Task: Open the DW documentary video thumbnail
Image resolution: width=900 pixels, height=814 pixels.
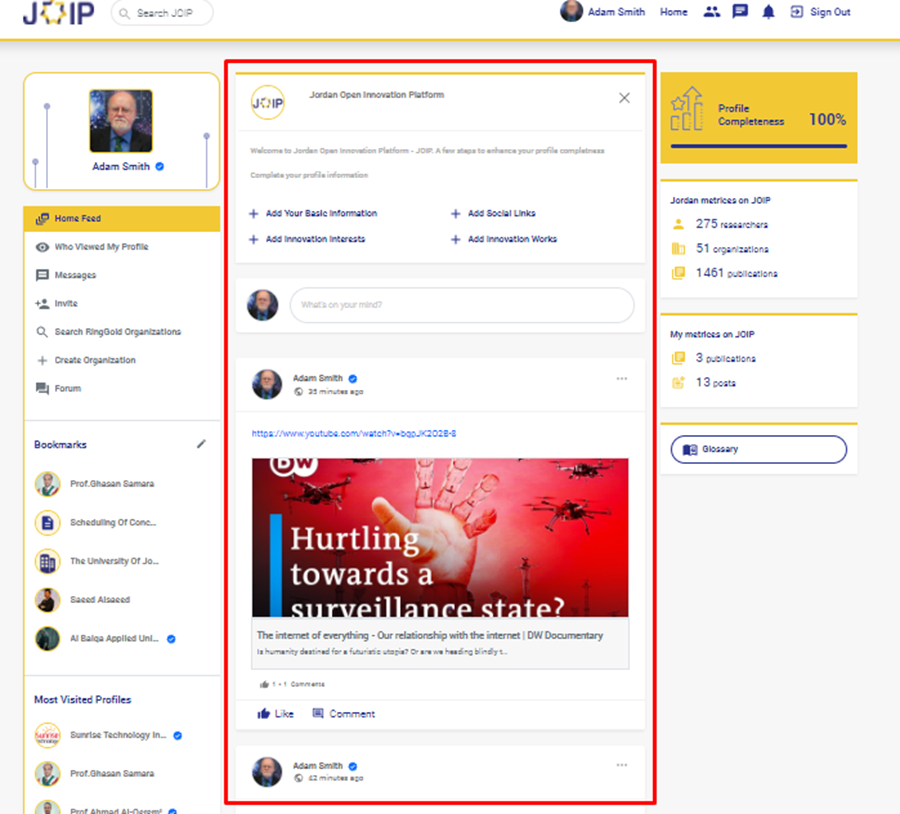Action: pyautogui.click(x=440, y=537)
